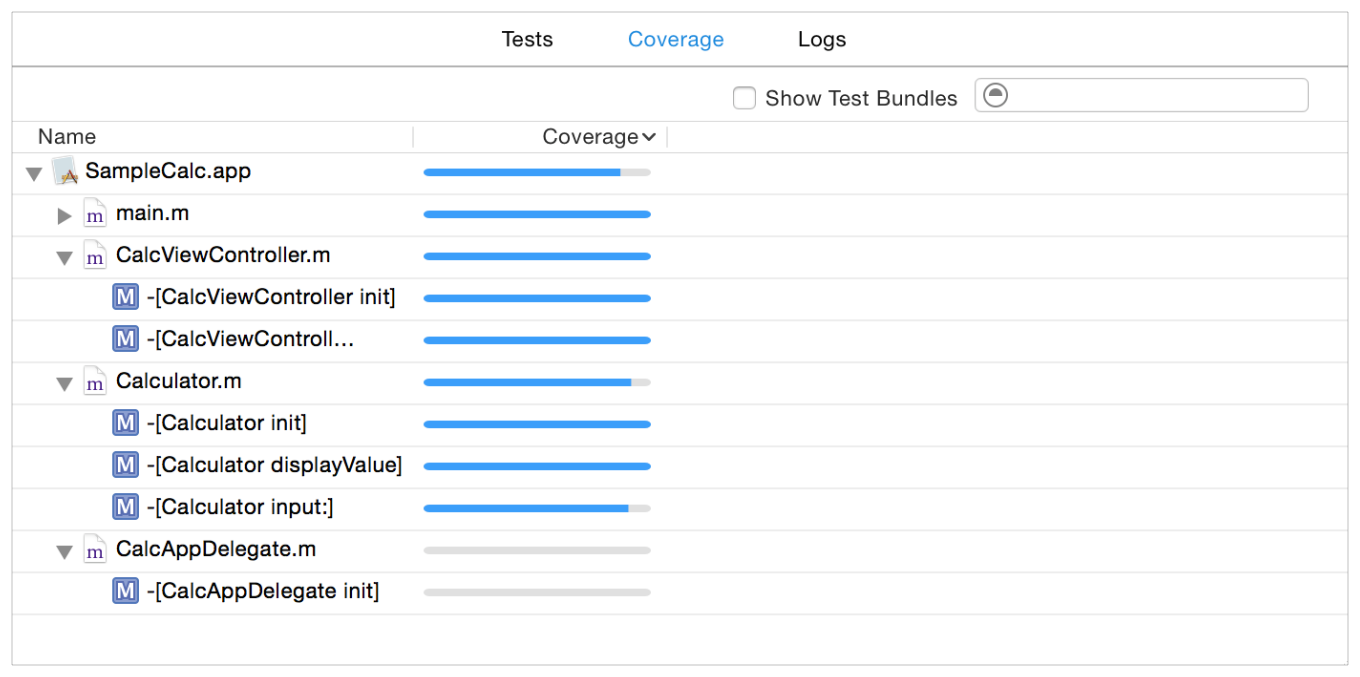Switch to the Tests tab
This screenshot has height=677, width=1360.
click(527, 39)
